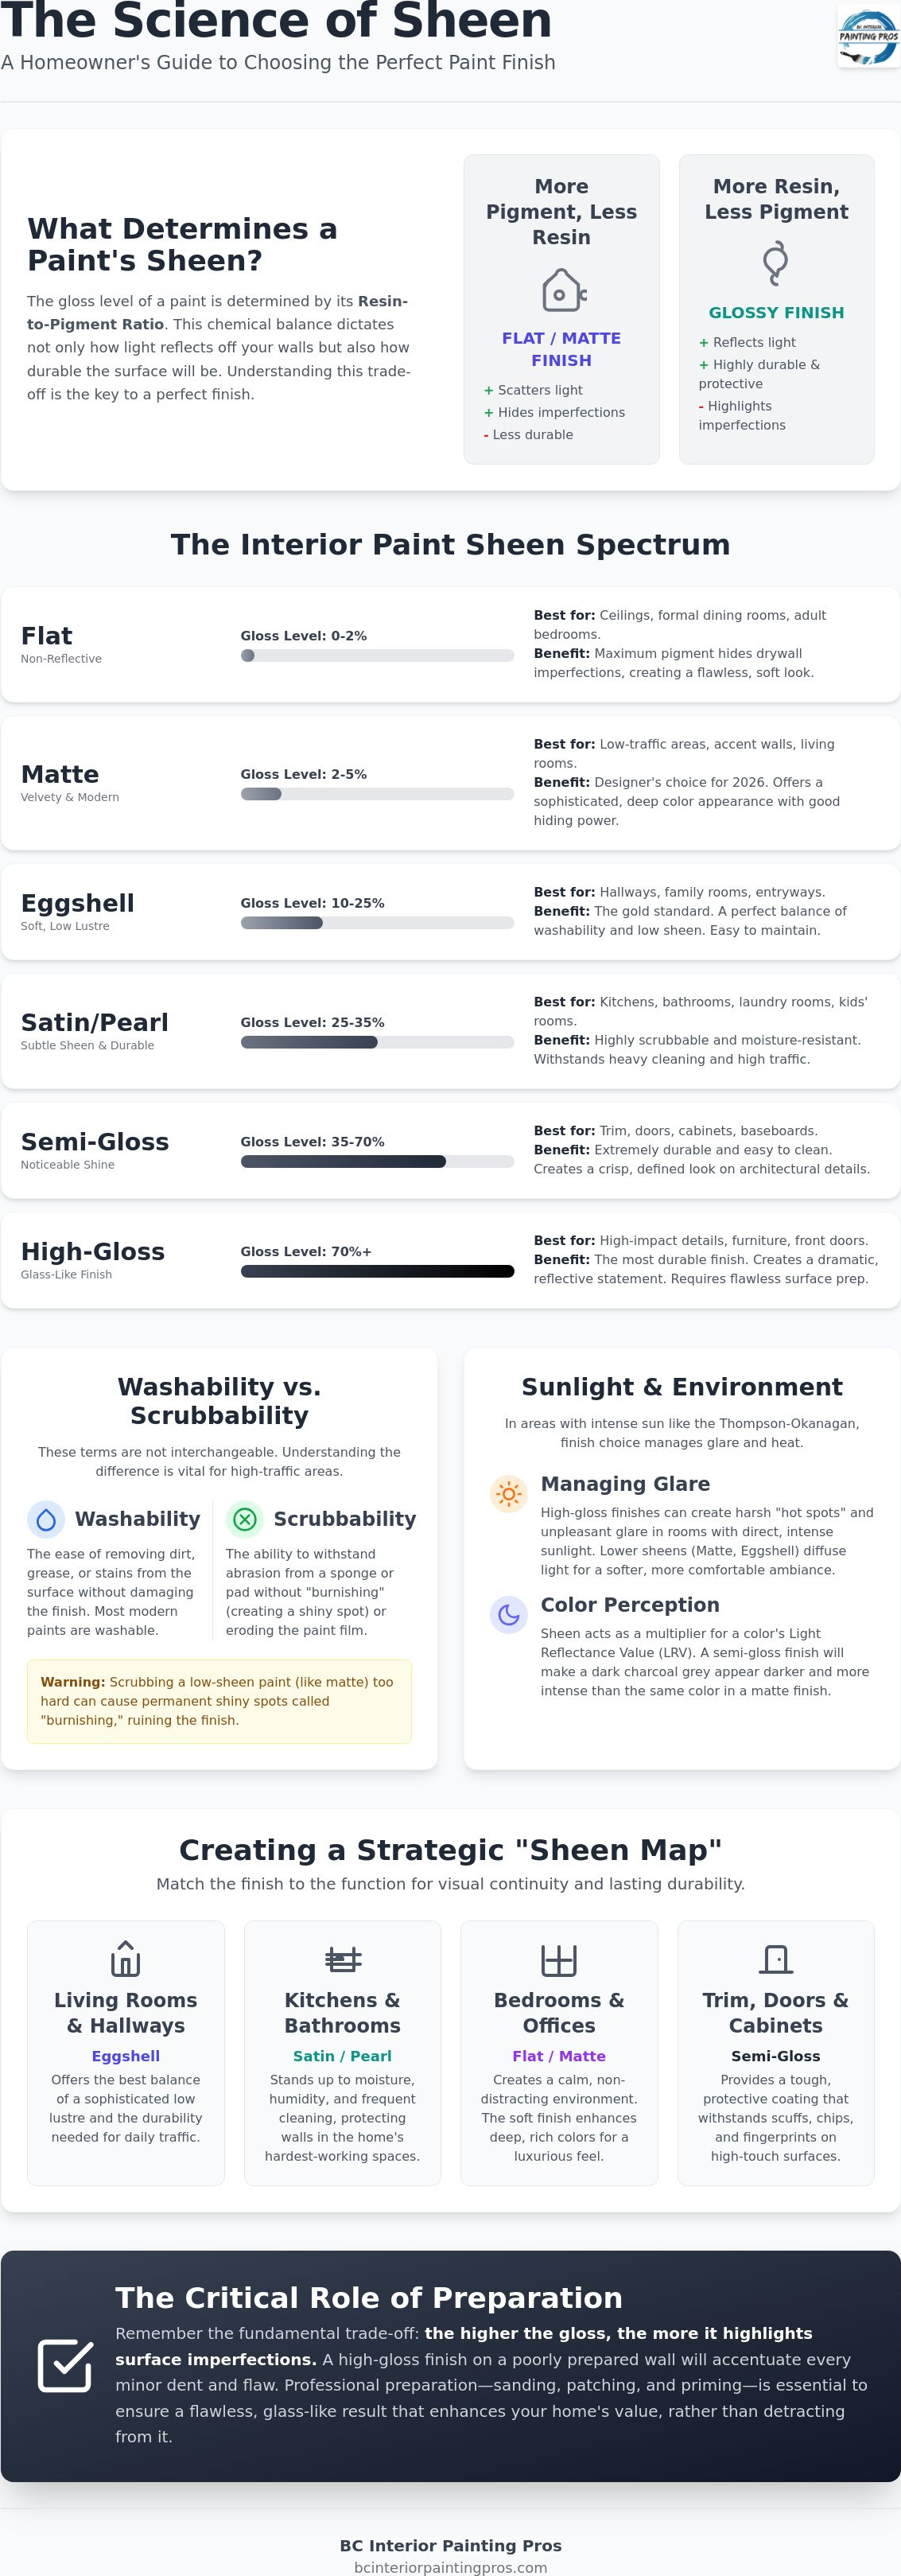Click the moon icon beside Color Perception
The width and height of the screenshot is (901, 2576).
tap(509, 1614)
